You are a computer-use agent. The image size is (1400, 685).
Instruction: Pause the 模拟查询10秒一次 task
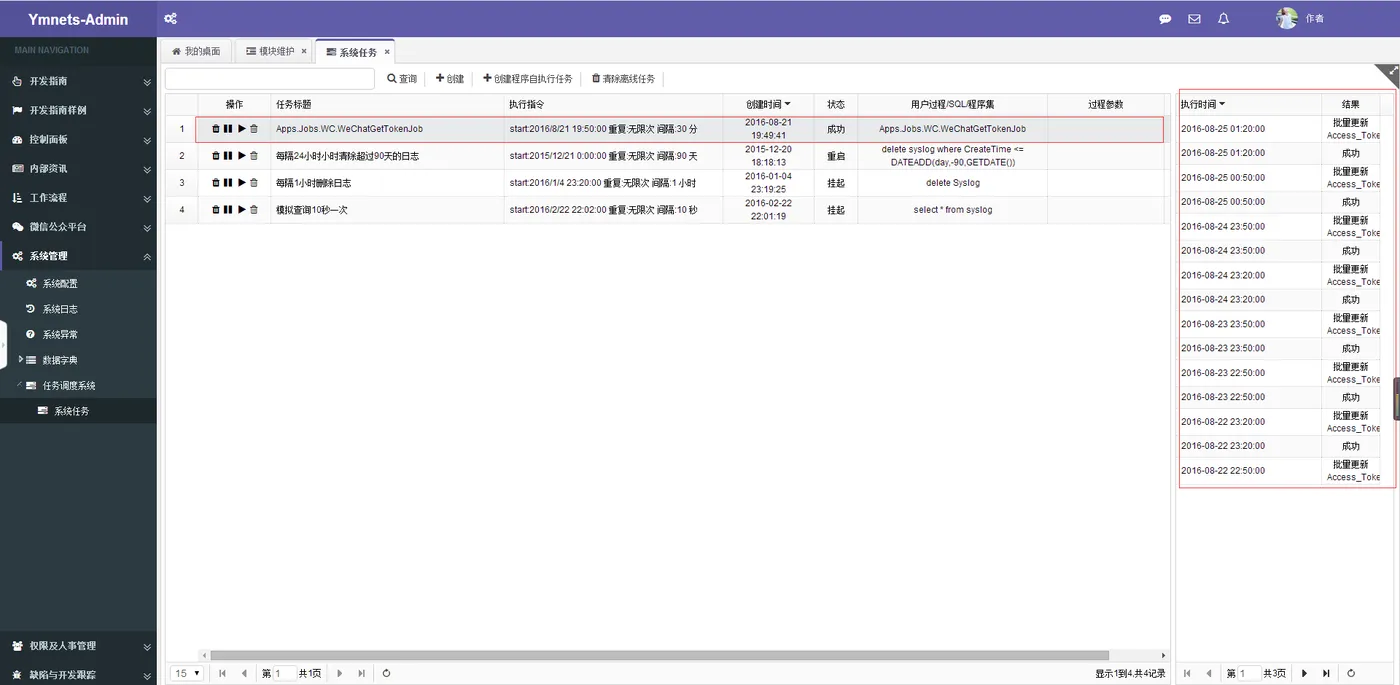pyautogui.click(x=228, y=209)
